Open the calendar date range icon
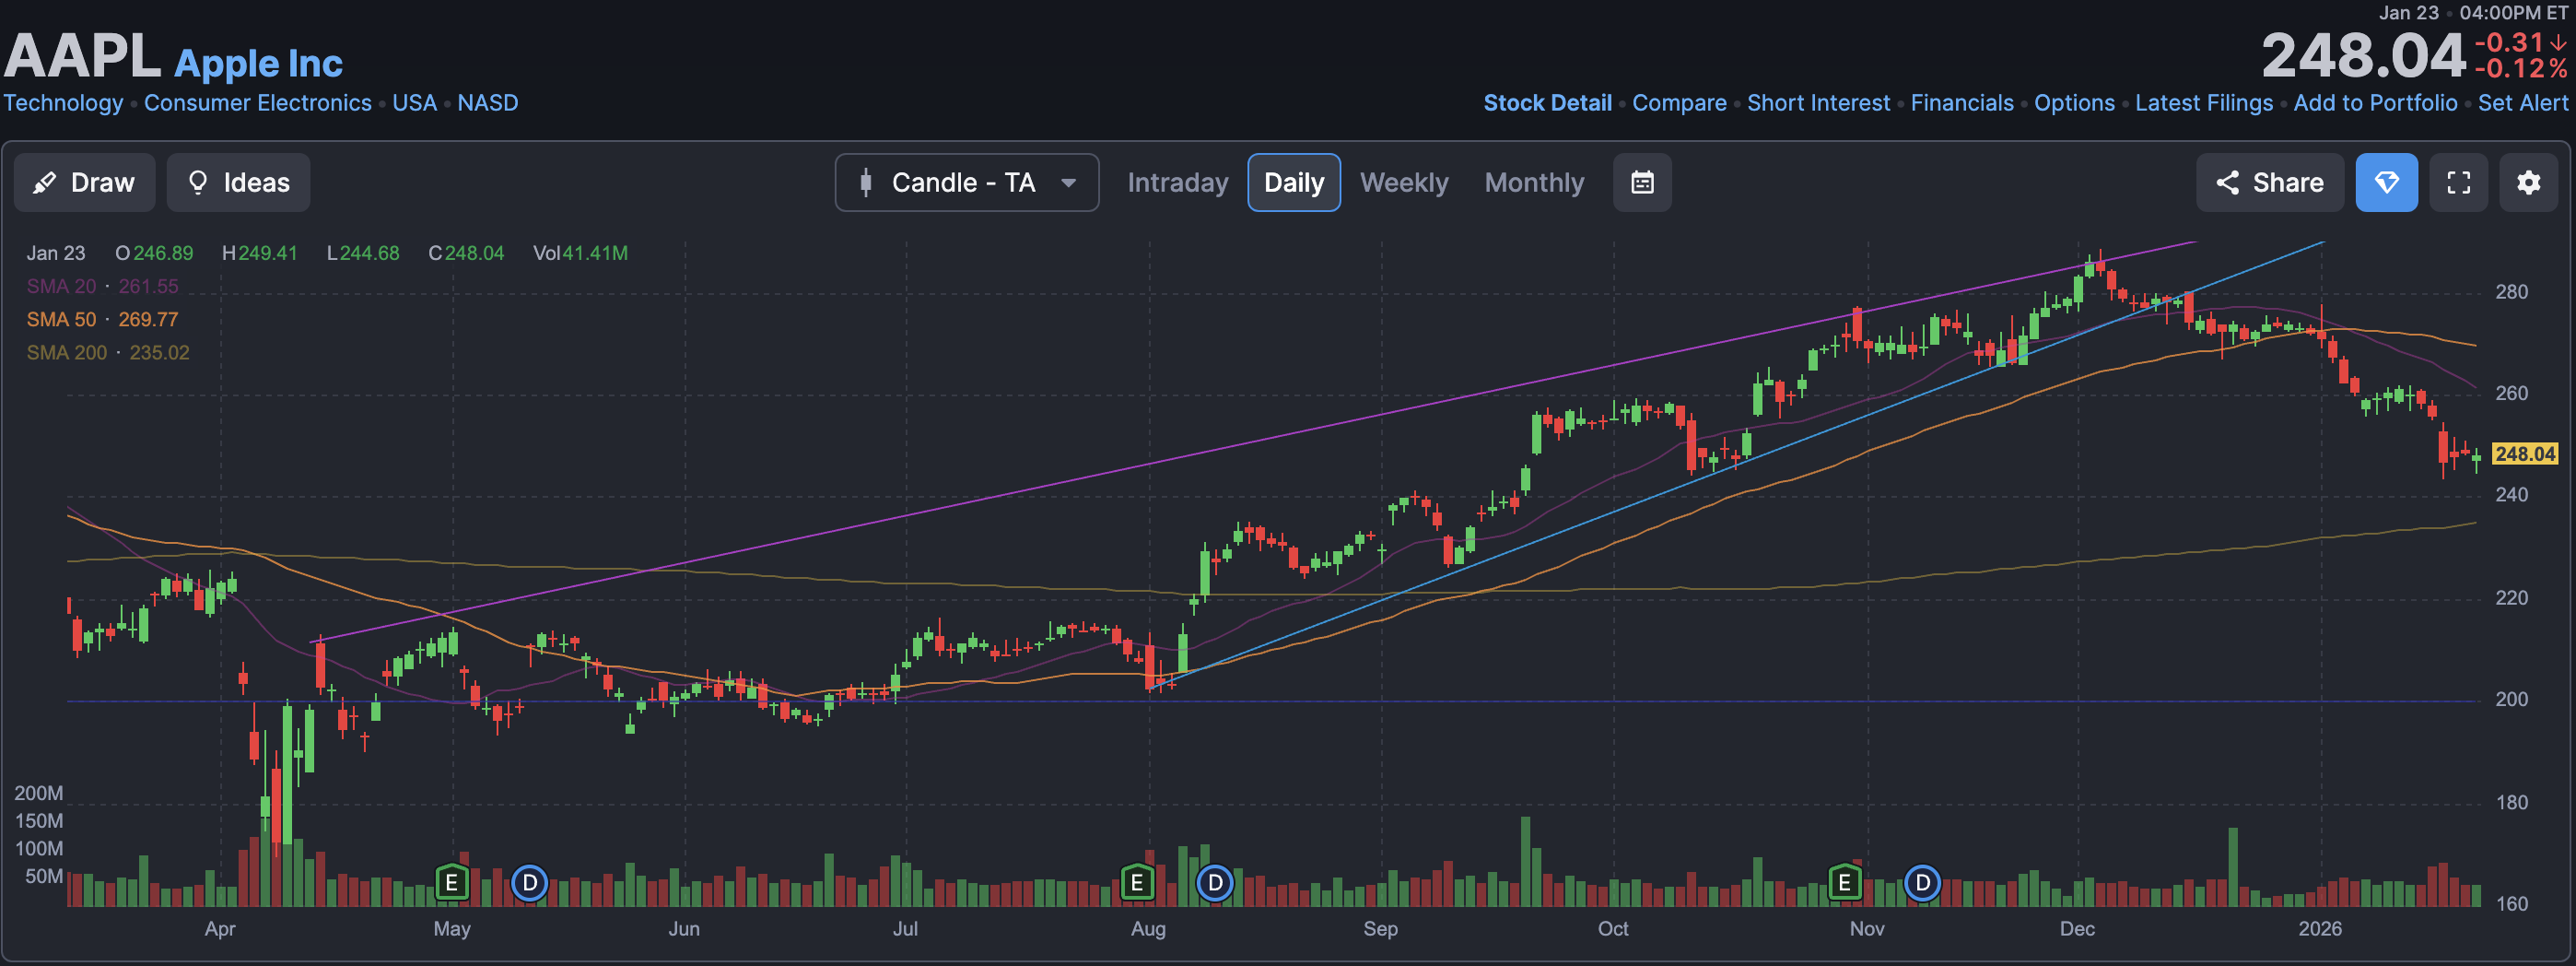Image resolution: width=2576 pixels, height=966 pixels. click(1641, 182)
